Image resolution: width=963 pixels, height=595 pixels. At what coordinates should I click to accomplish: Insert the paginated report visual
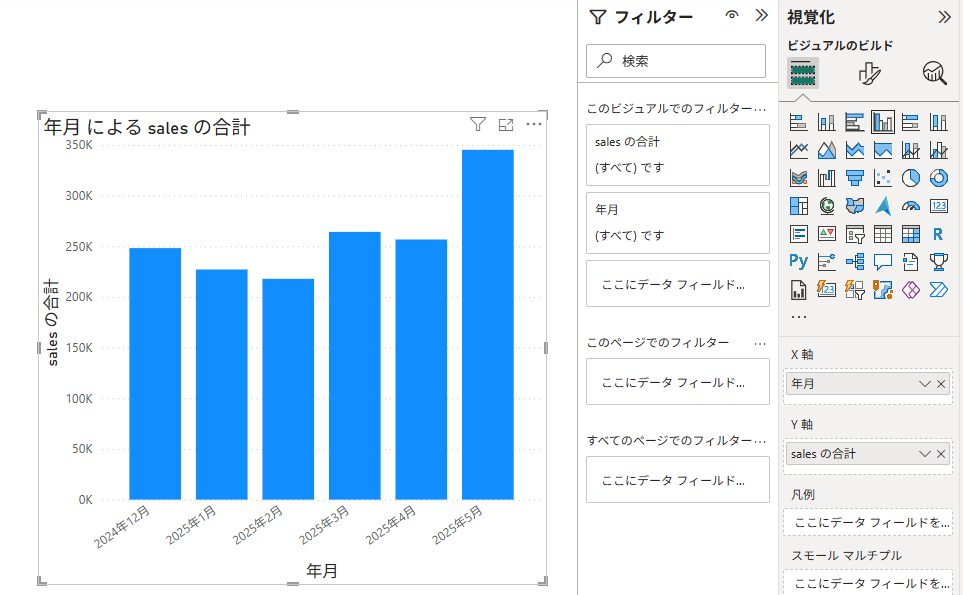coord(798,290)
